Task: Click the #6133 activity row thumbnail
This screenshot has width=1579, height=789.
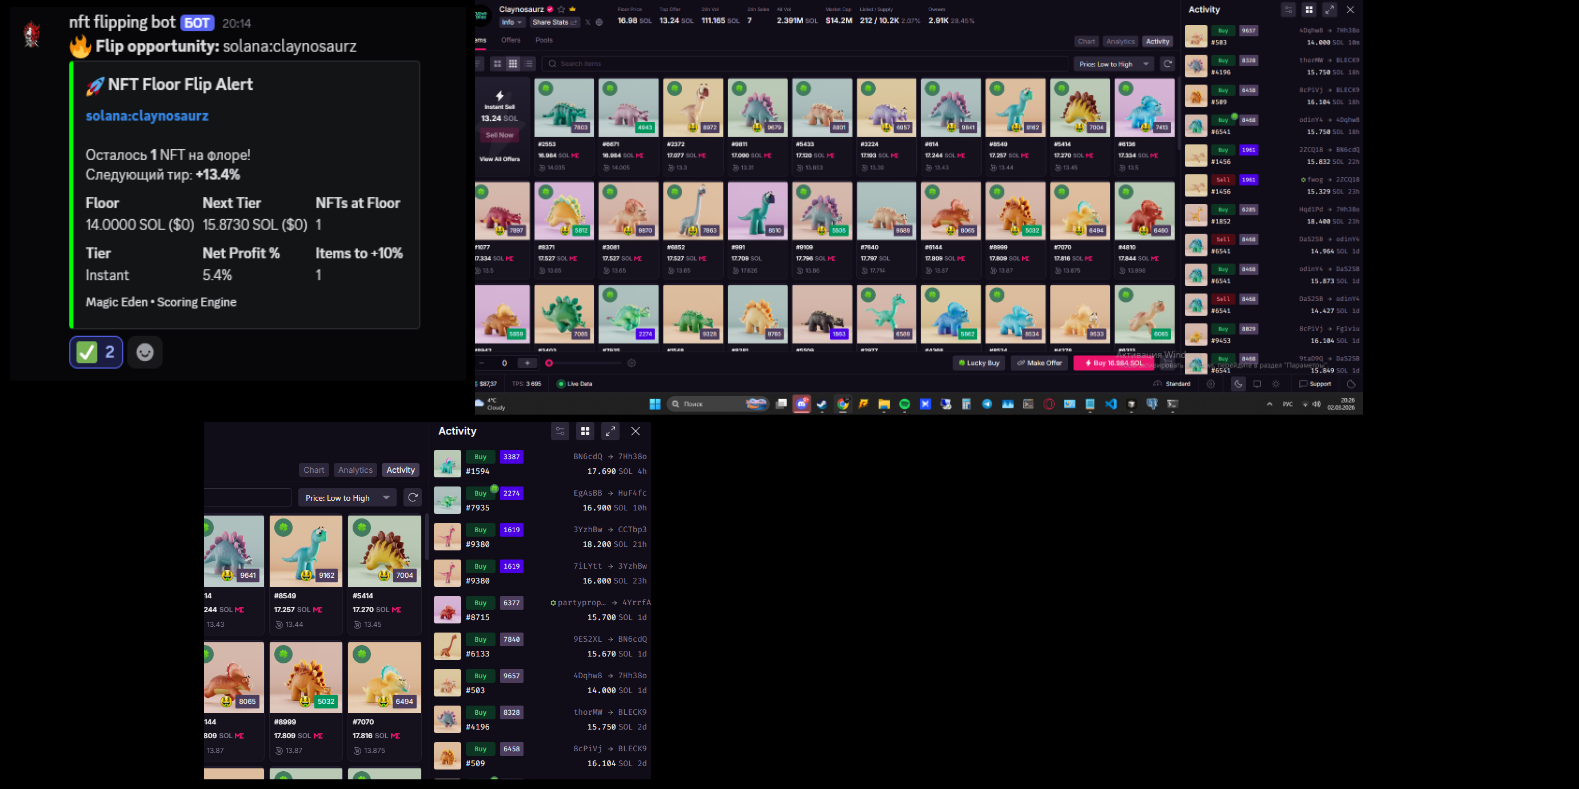Action: click(447, 646)
